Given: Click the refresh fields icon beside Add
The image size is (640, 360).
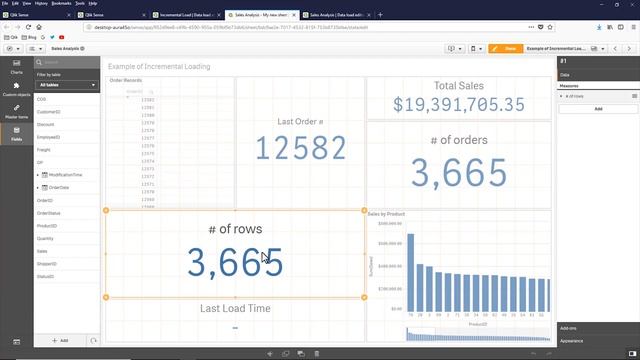Looking at the screenshot, I should coord(93,340).
